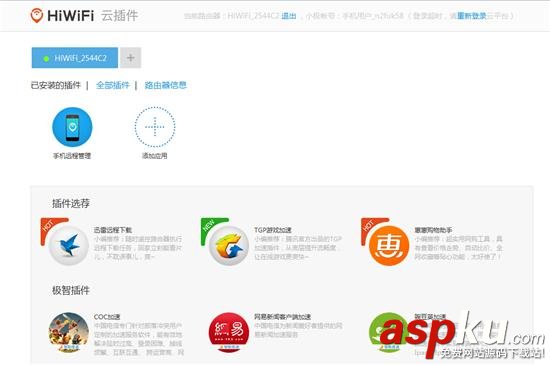Click the COC acceleration description text
The width and height of the screenshot is (550, 365).
138,339
